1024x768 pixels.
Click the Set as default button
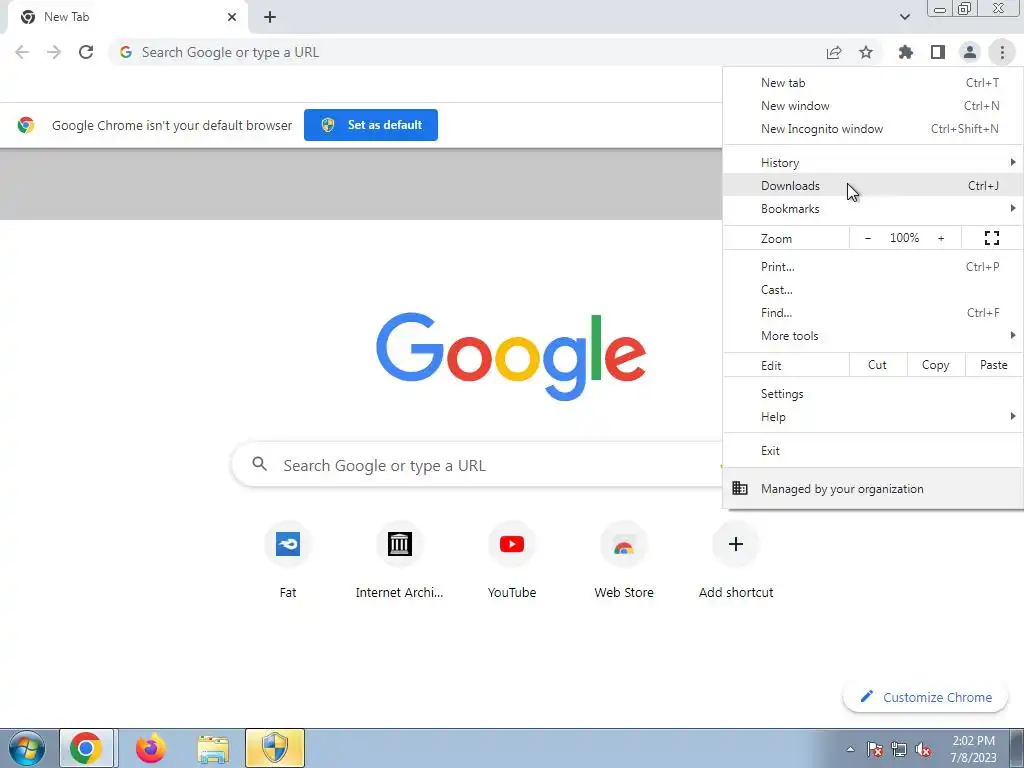371,125
